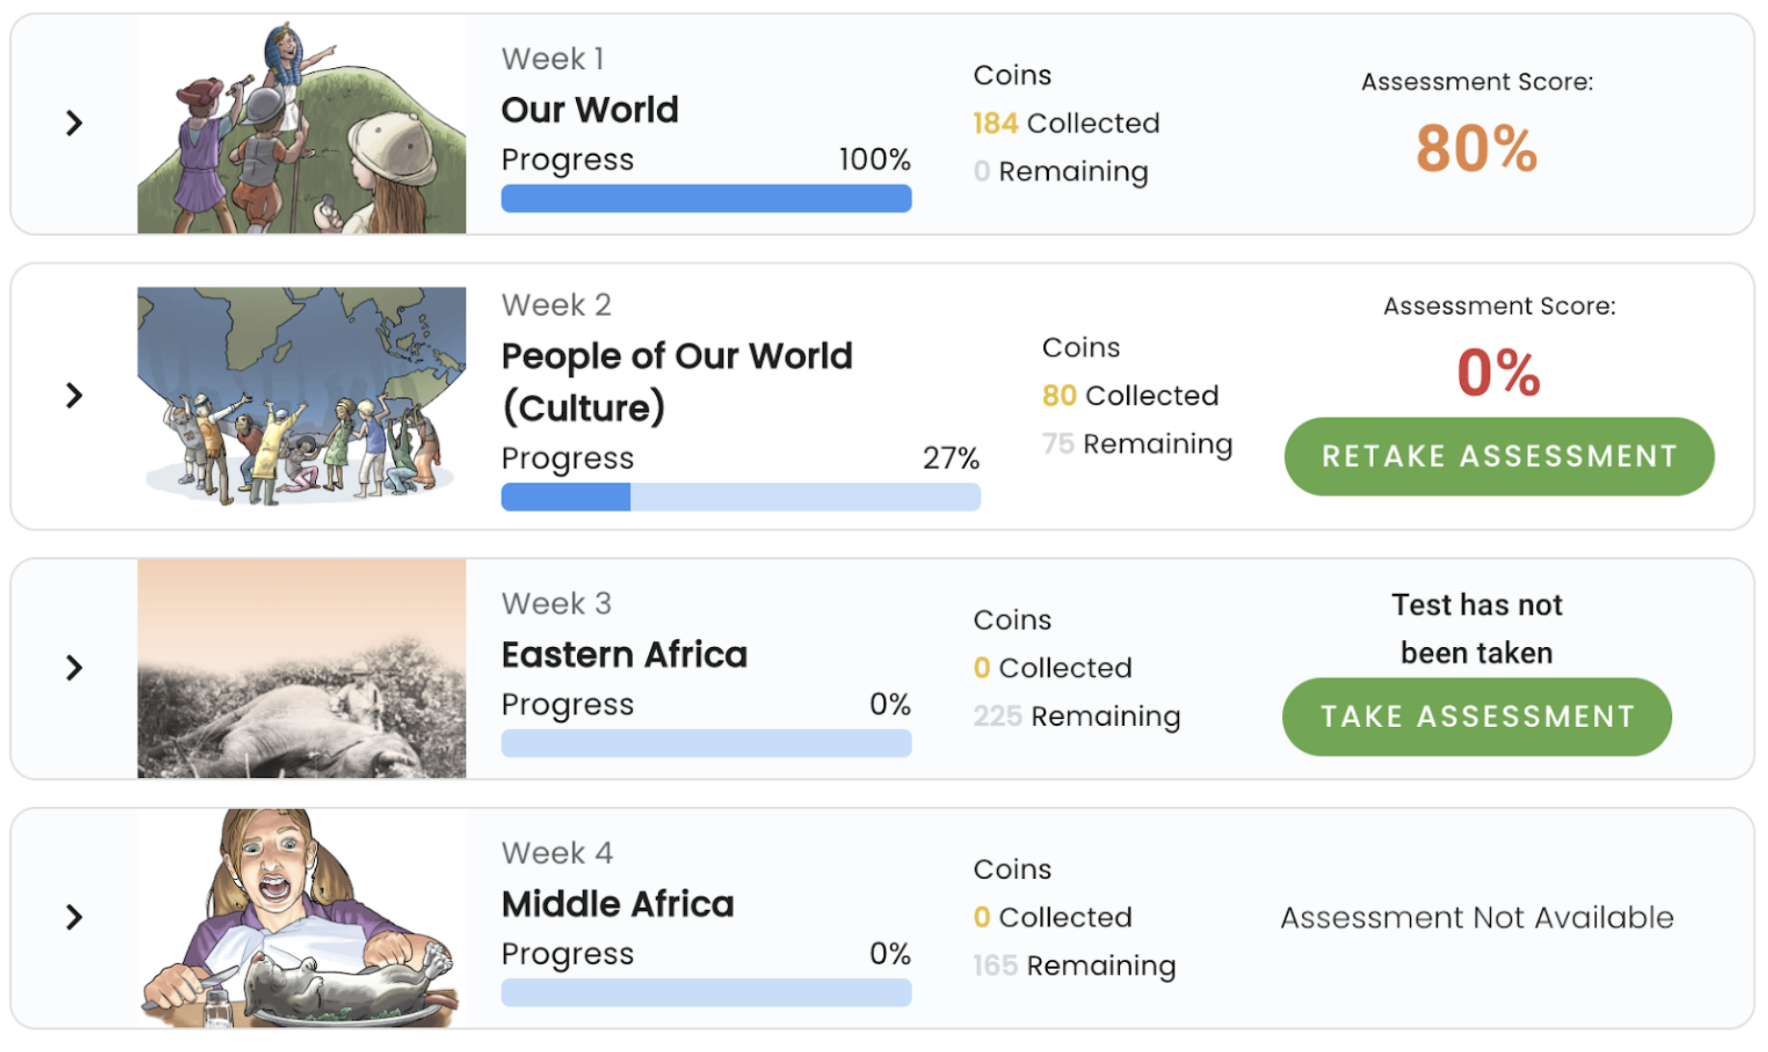Click the Our World progress bar
Image resolution: width=1768 pixels, height=1052 pixels.
706,198
